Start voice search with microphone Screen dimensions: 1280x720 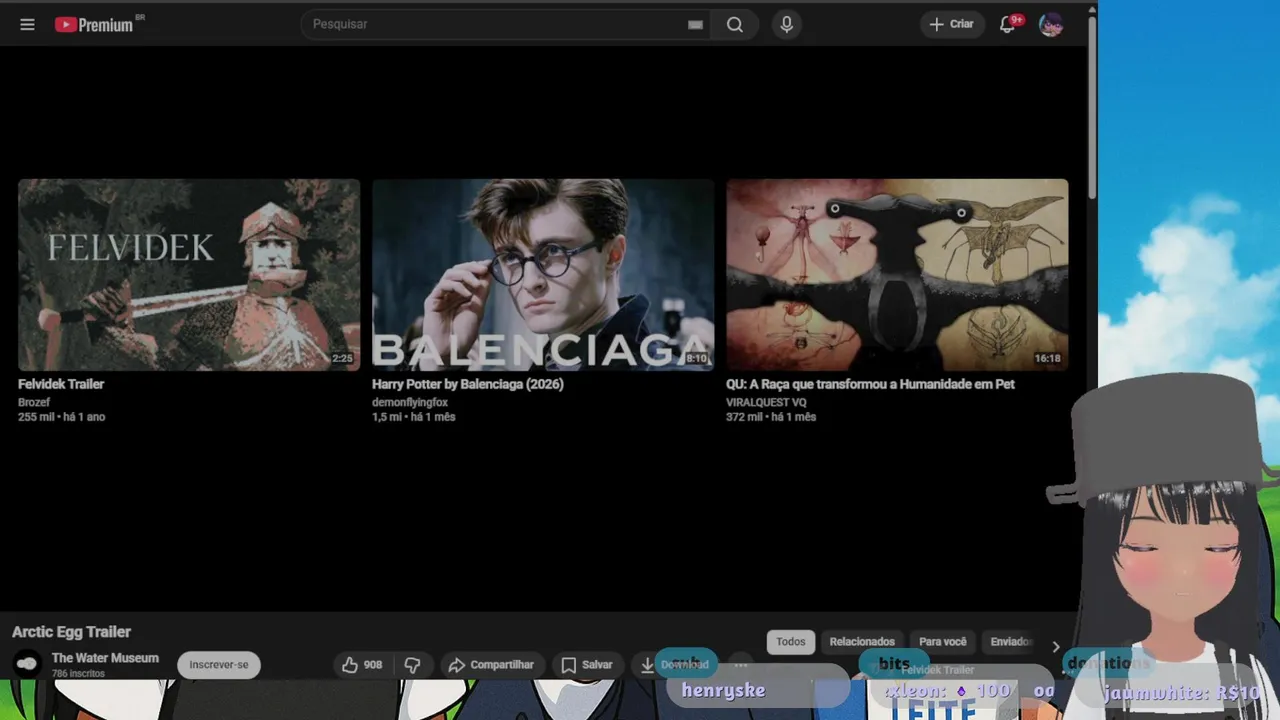click(787, 25)
